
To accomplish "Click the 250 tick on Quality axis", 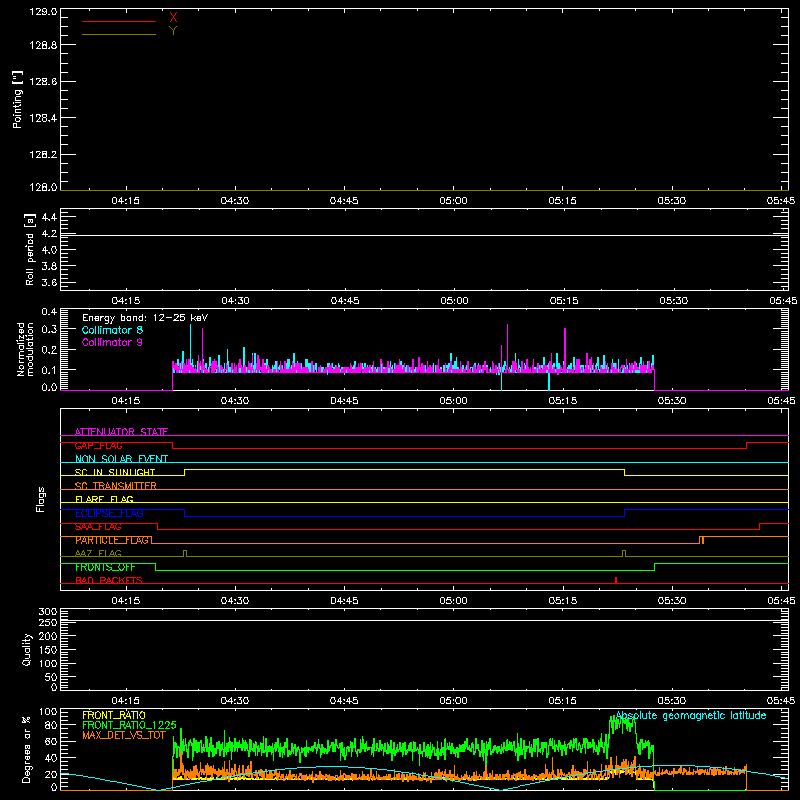I will 47,622.
